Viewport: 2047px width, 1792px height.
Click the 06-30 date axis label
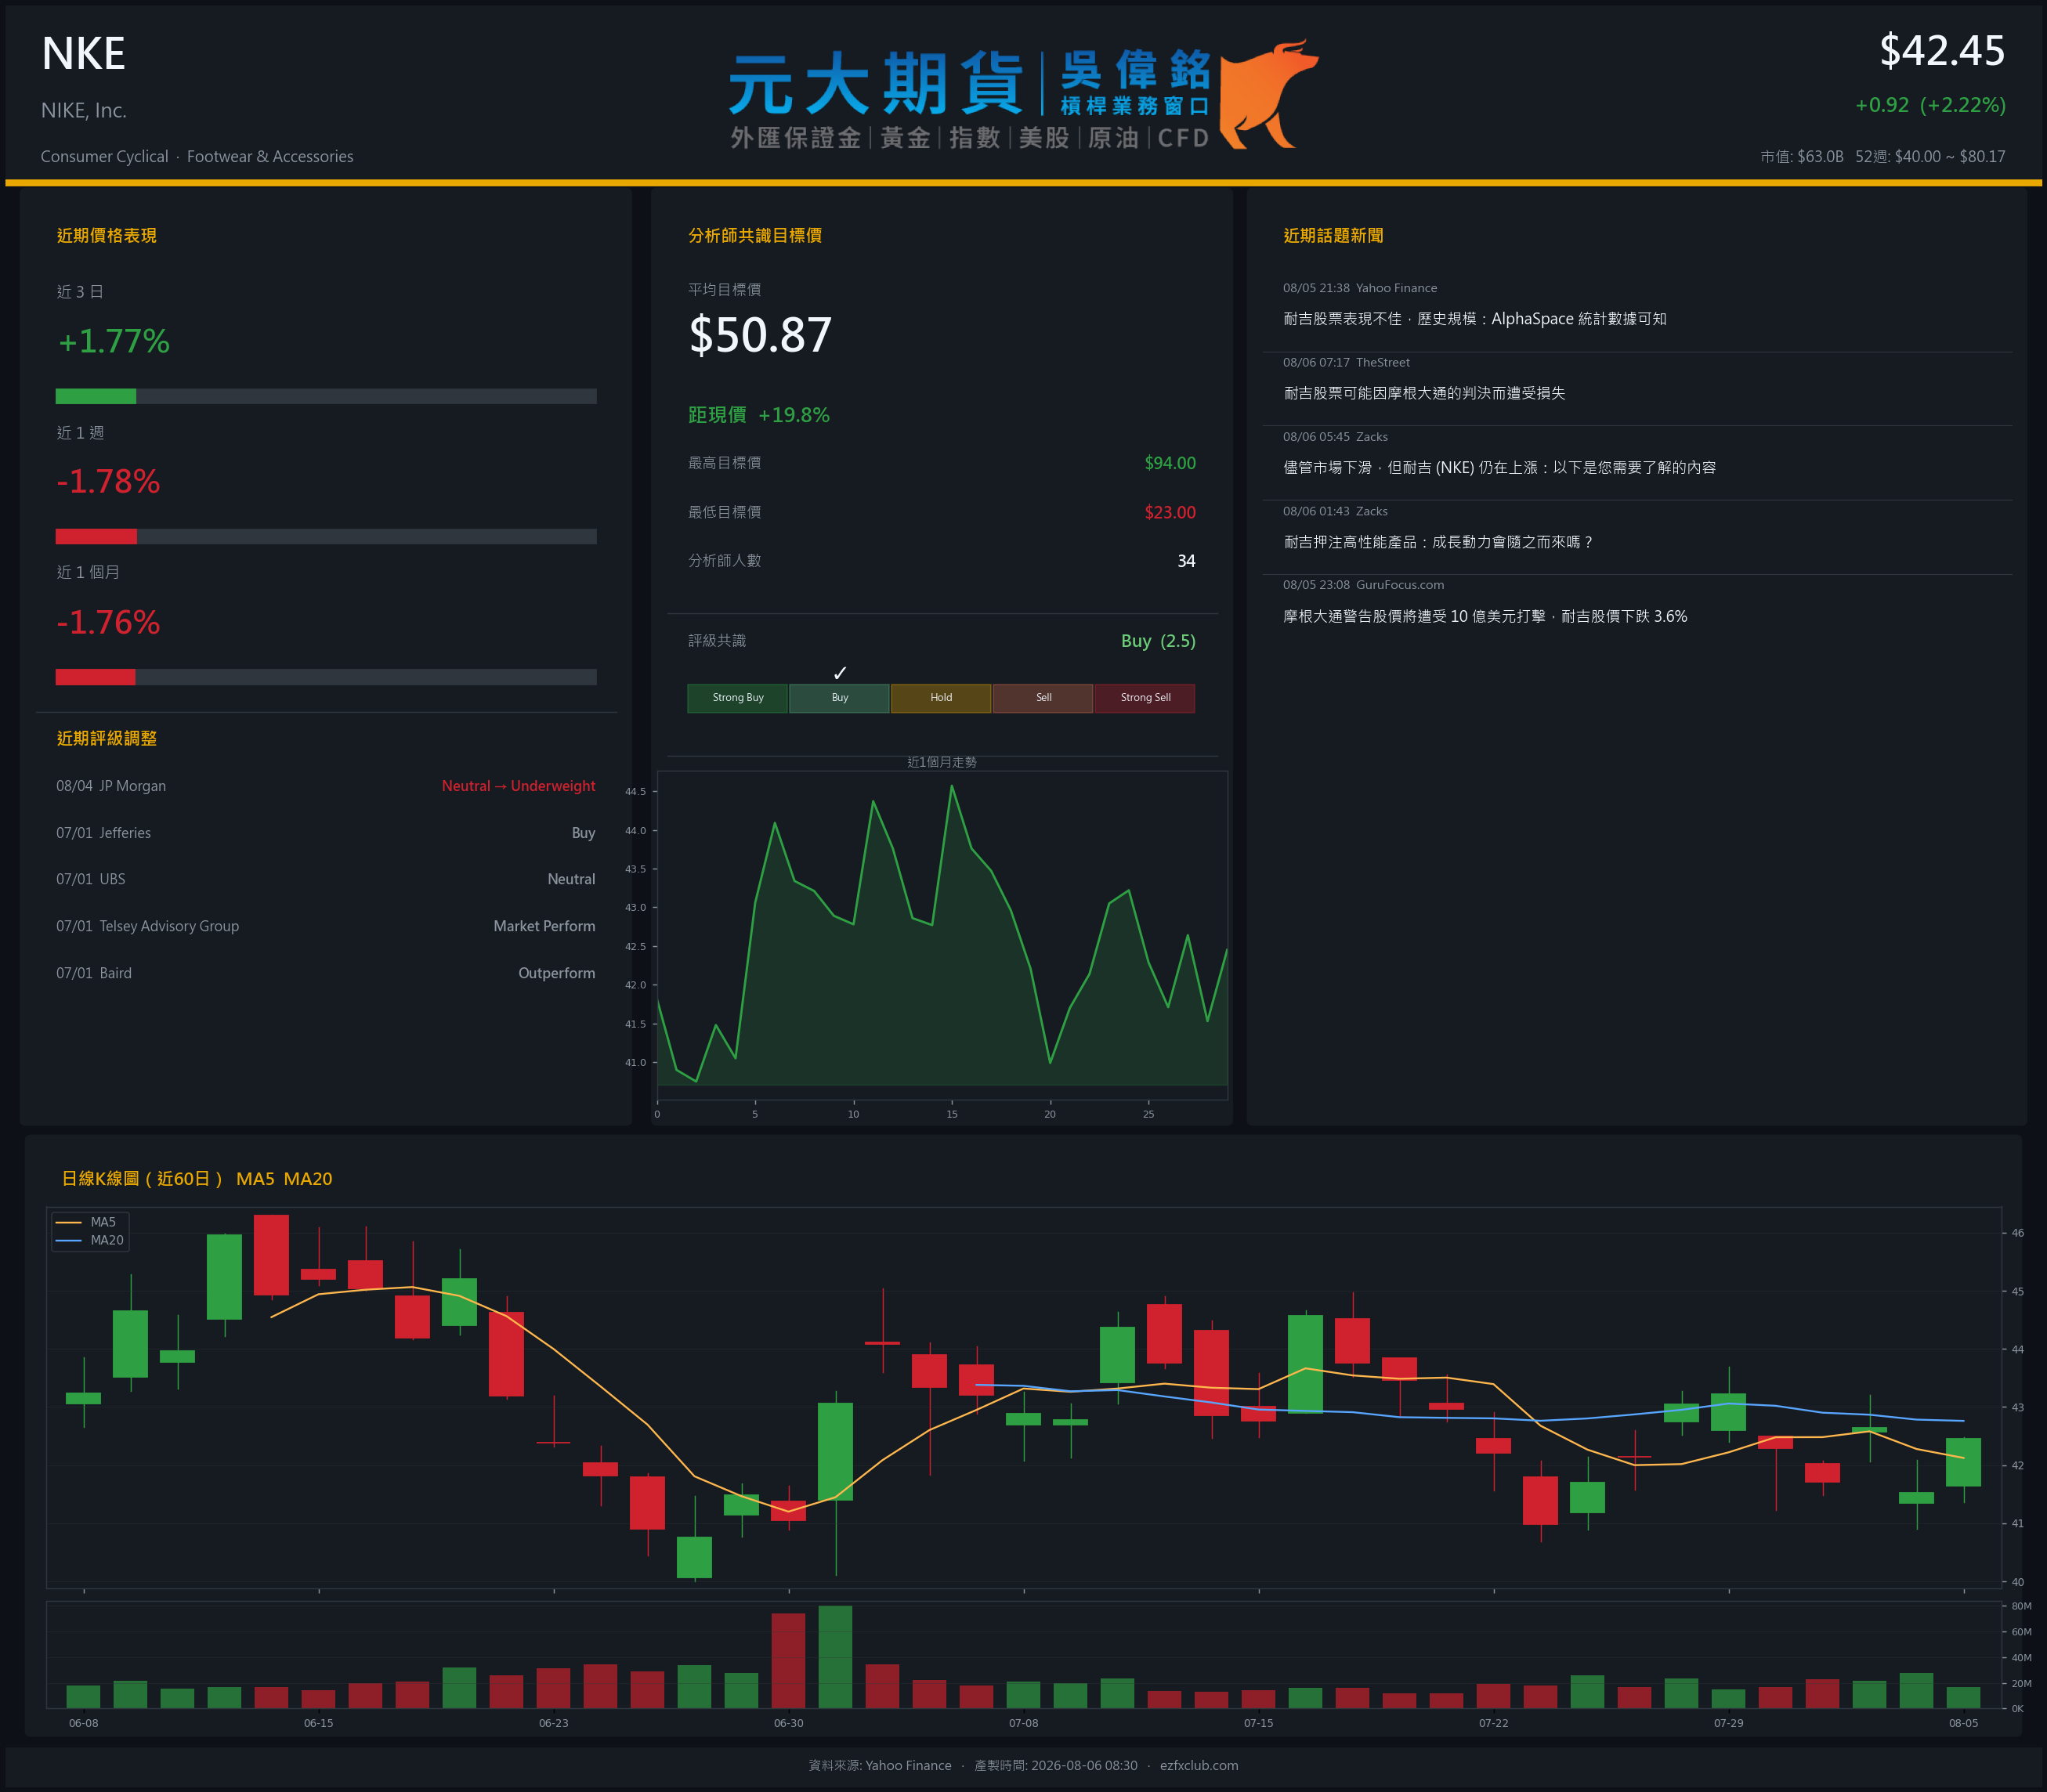pos(788,1723)
